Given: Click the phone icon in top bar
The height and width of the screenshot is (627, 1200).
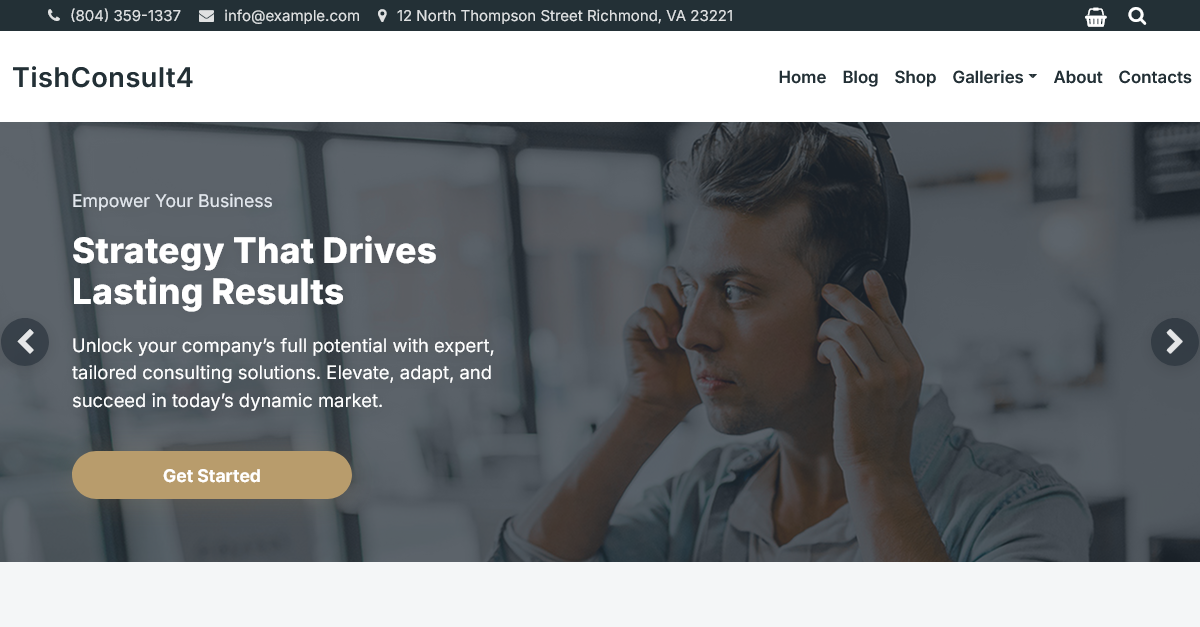Looking at the screenshot, I should [54, 16].
